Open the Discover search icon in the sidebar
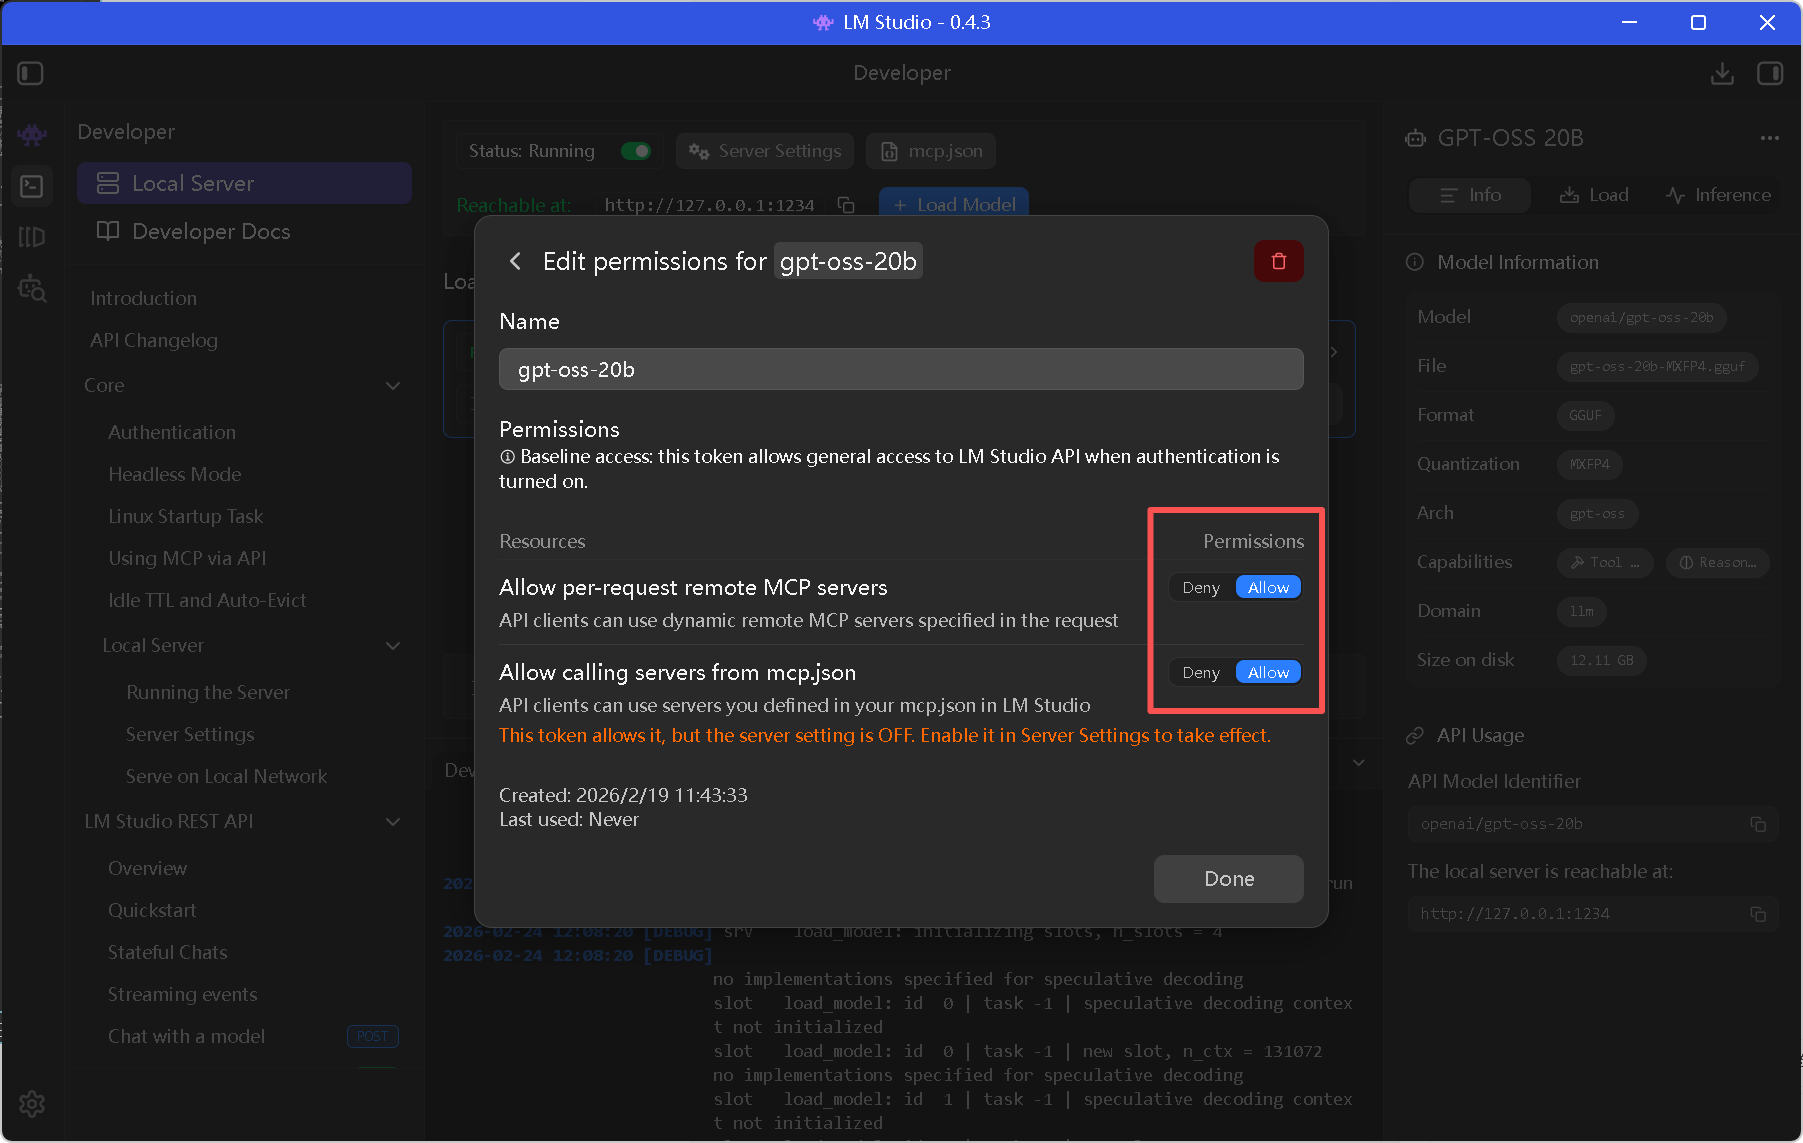 click(32, 288)
